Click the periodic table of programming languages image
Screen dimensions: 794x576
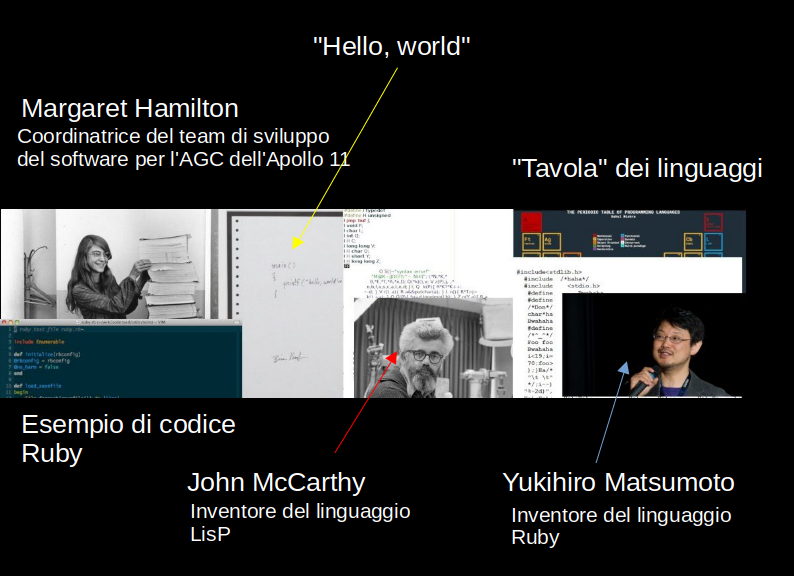click(x=629, y=232)
